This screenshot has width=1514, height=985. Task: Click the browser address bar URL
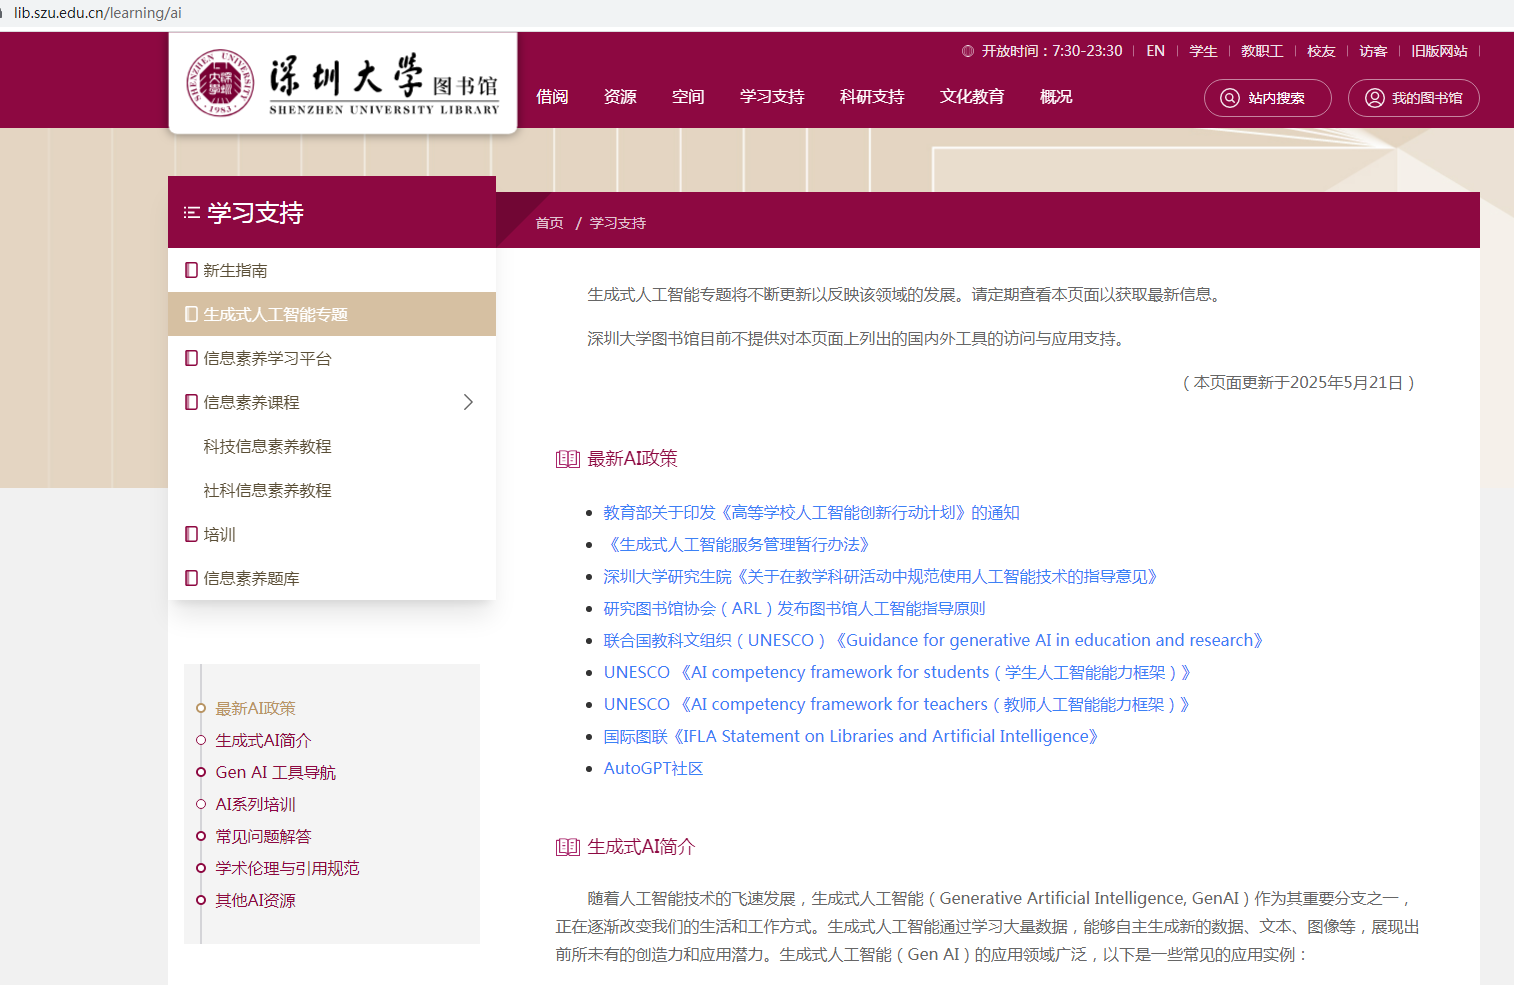coord(98,13)
